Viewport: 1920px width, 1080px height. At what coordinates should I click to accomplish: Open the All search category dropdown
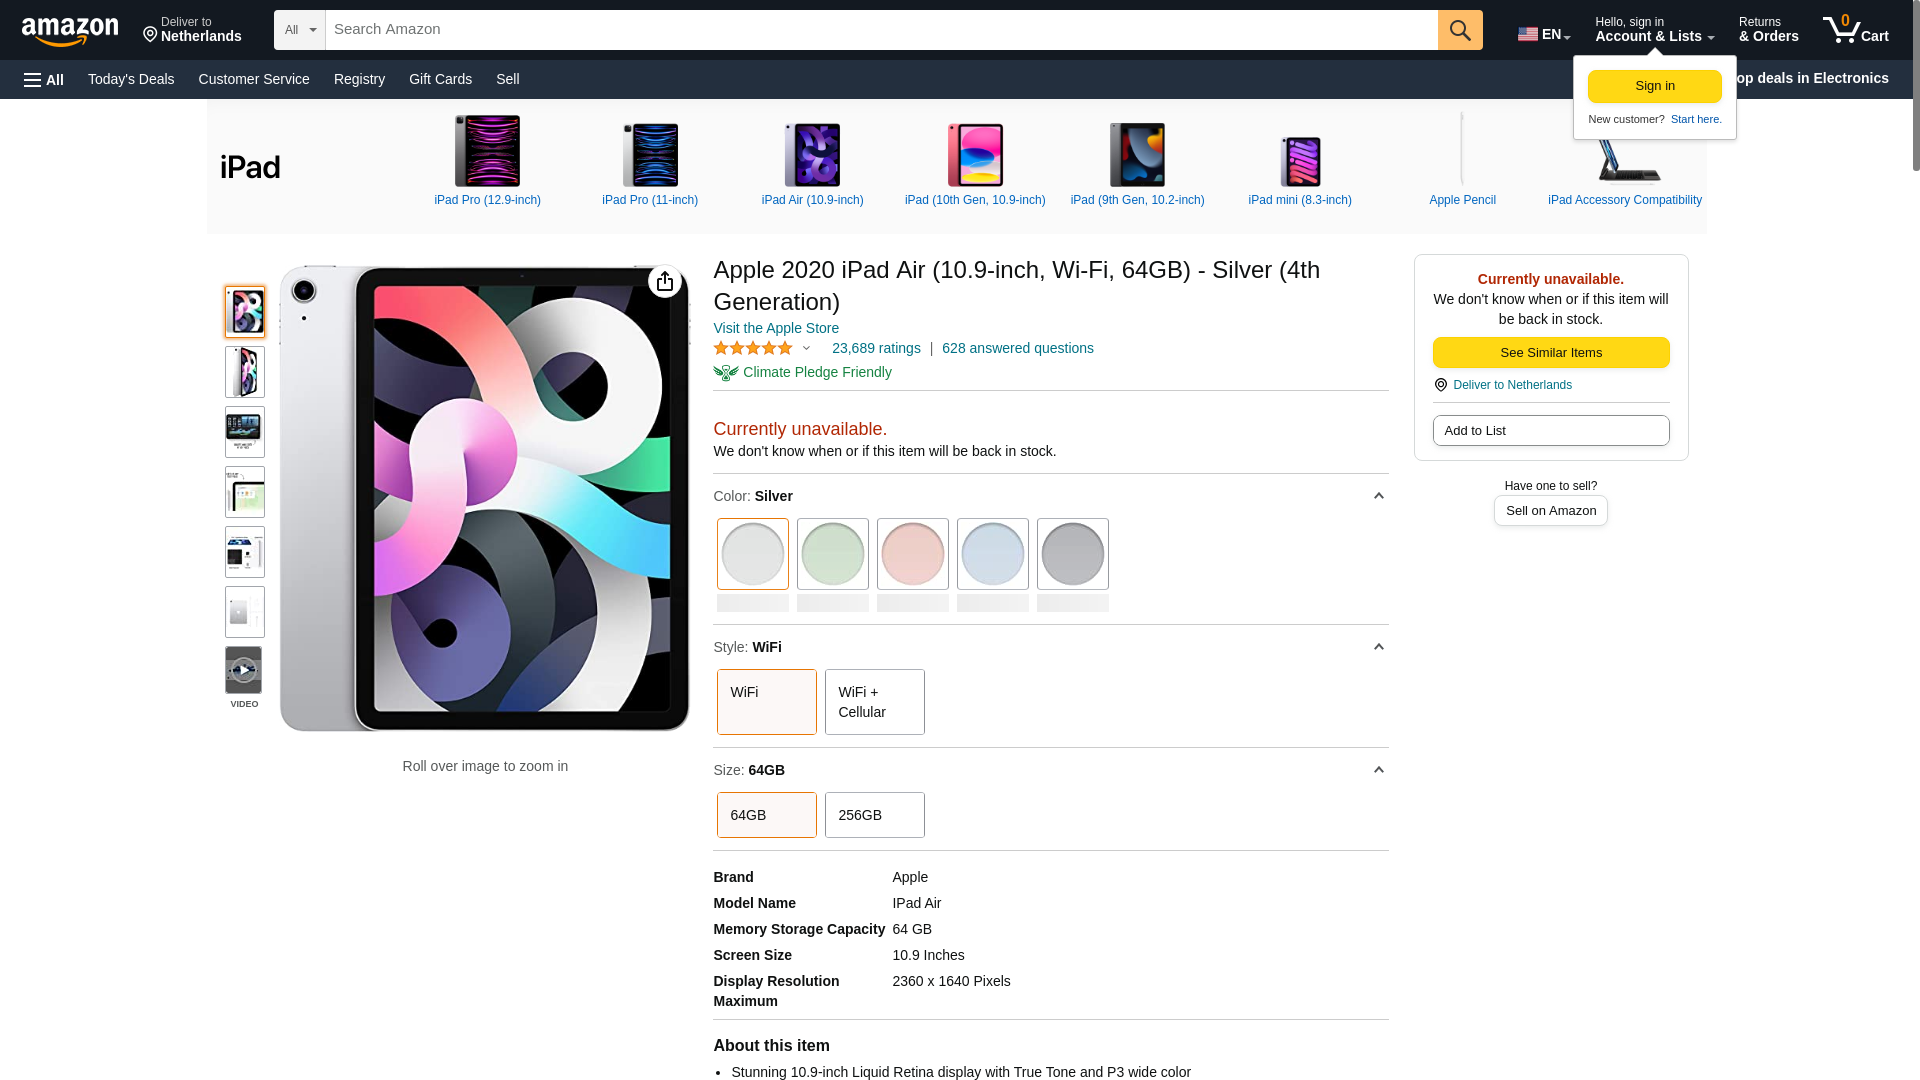pos(300,30)
